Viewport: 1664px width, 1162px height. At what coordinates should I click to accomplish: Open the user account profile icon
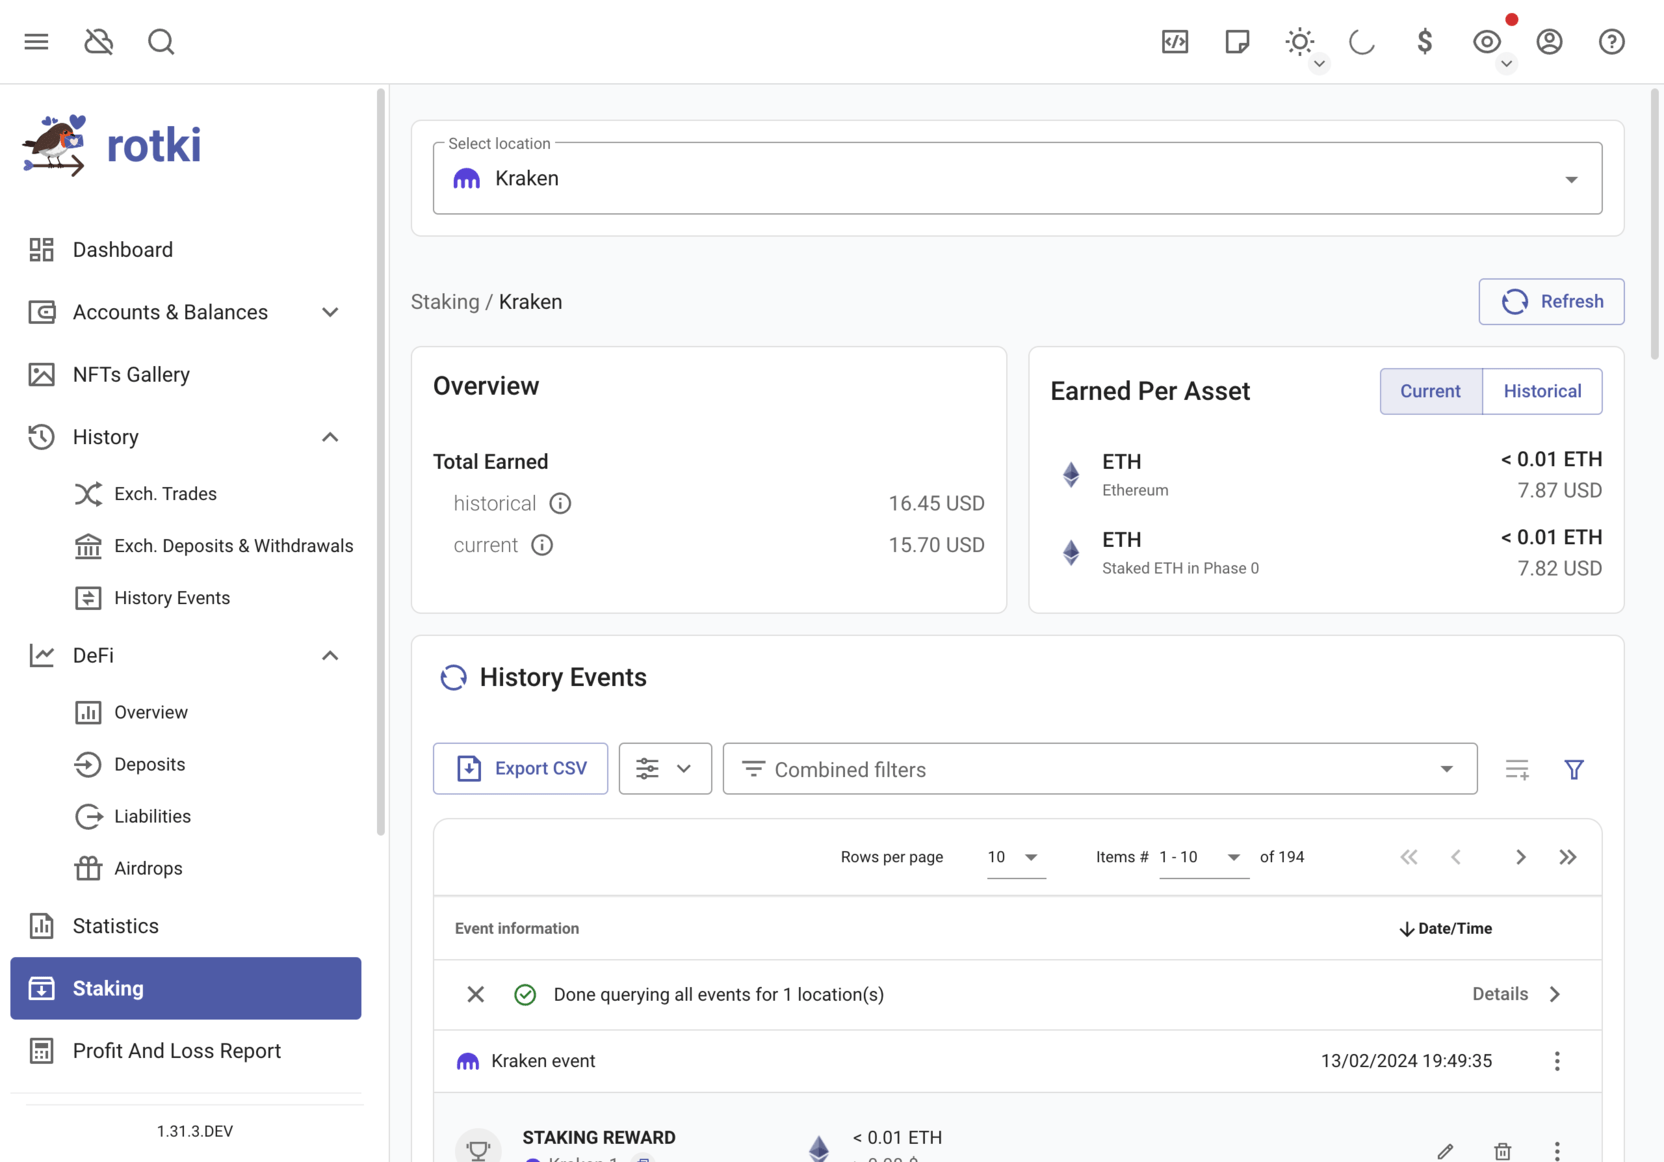click(1549, 41)
